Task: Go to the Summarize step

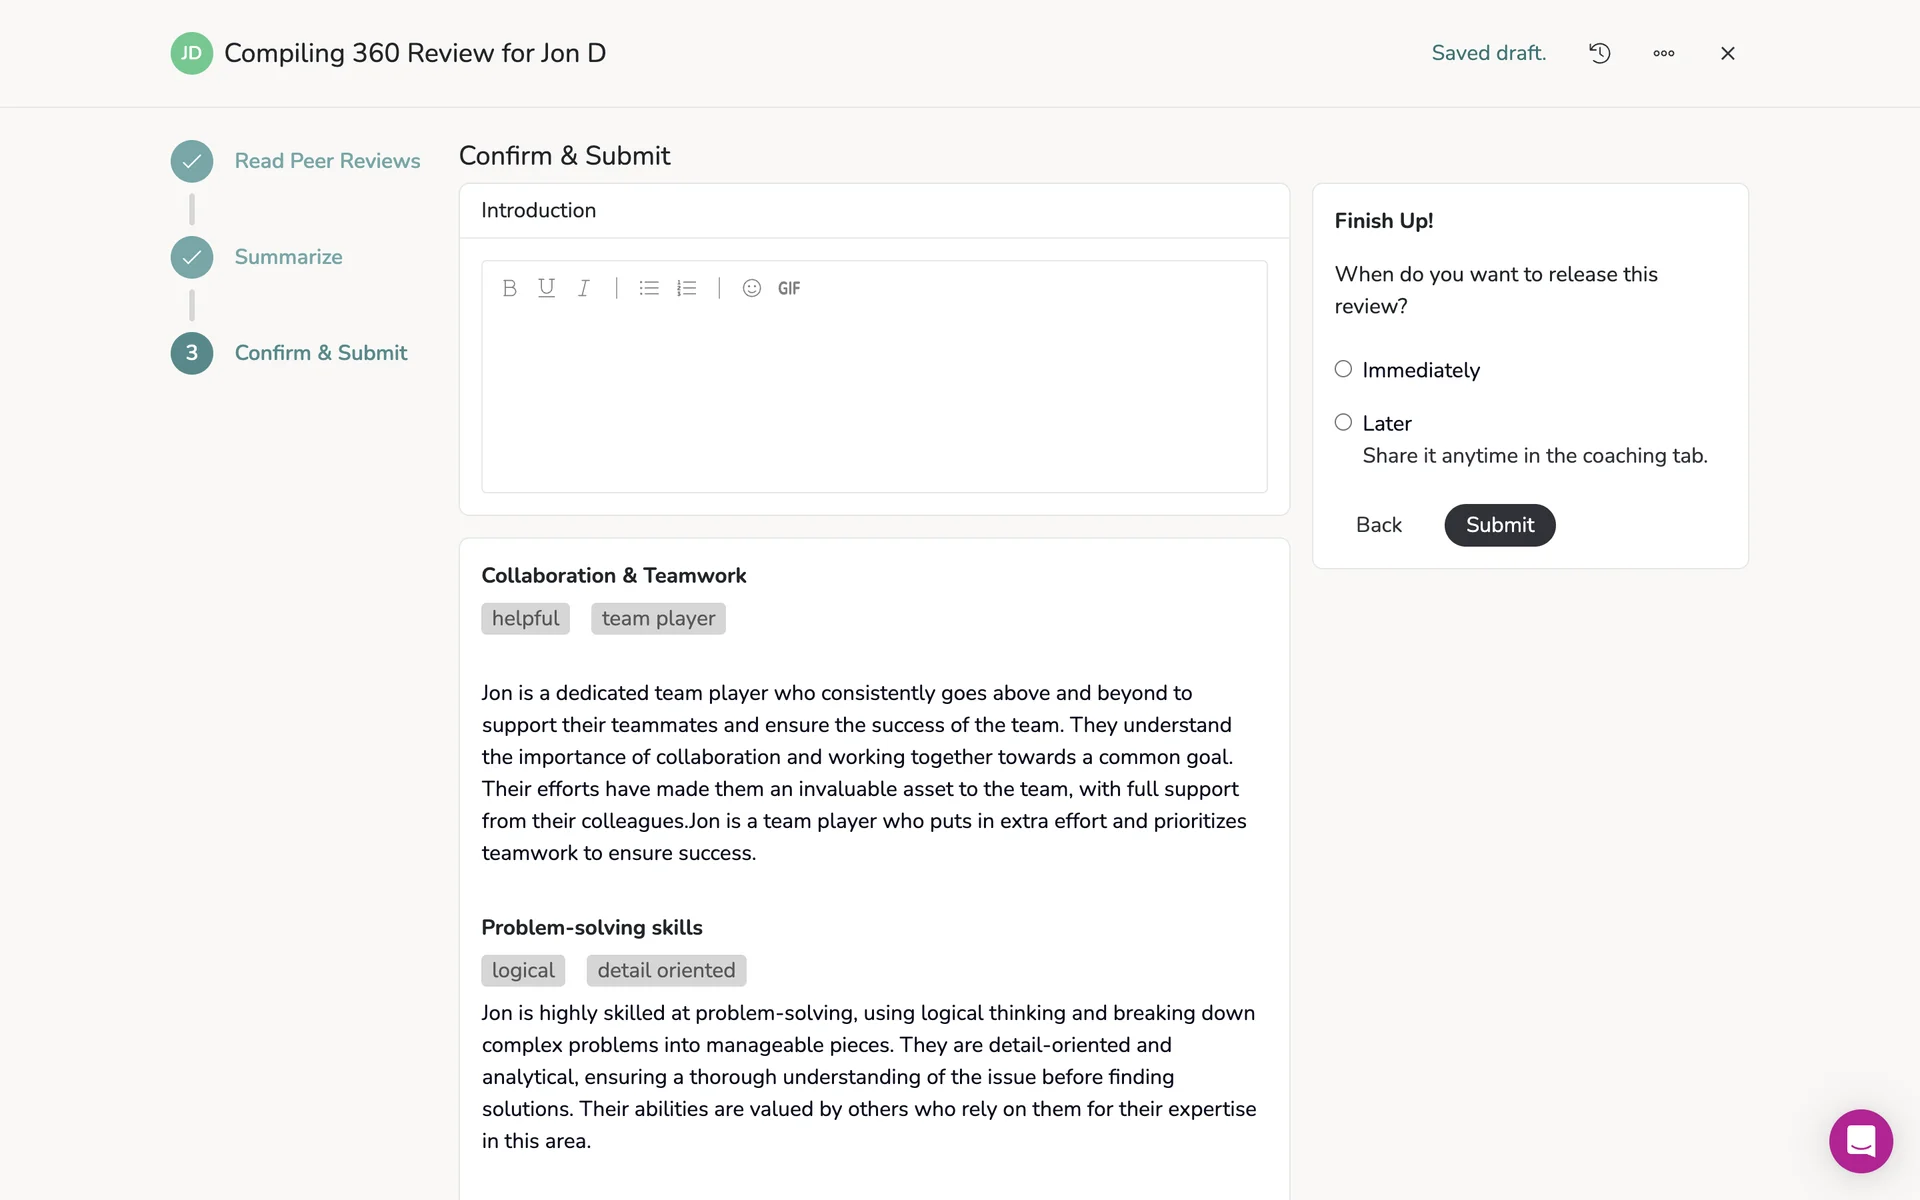Action: 288,257
